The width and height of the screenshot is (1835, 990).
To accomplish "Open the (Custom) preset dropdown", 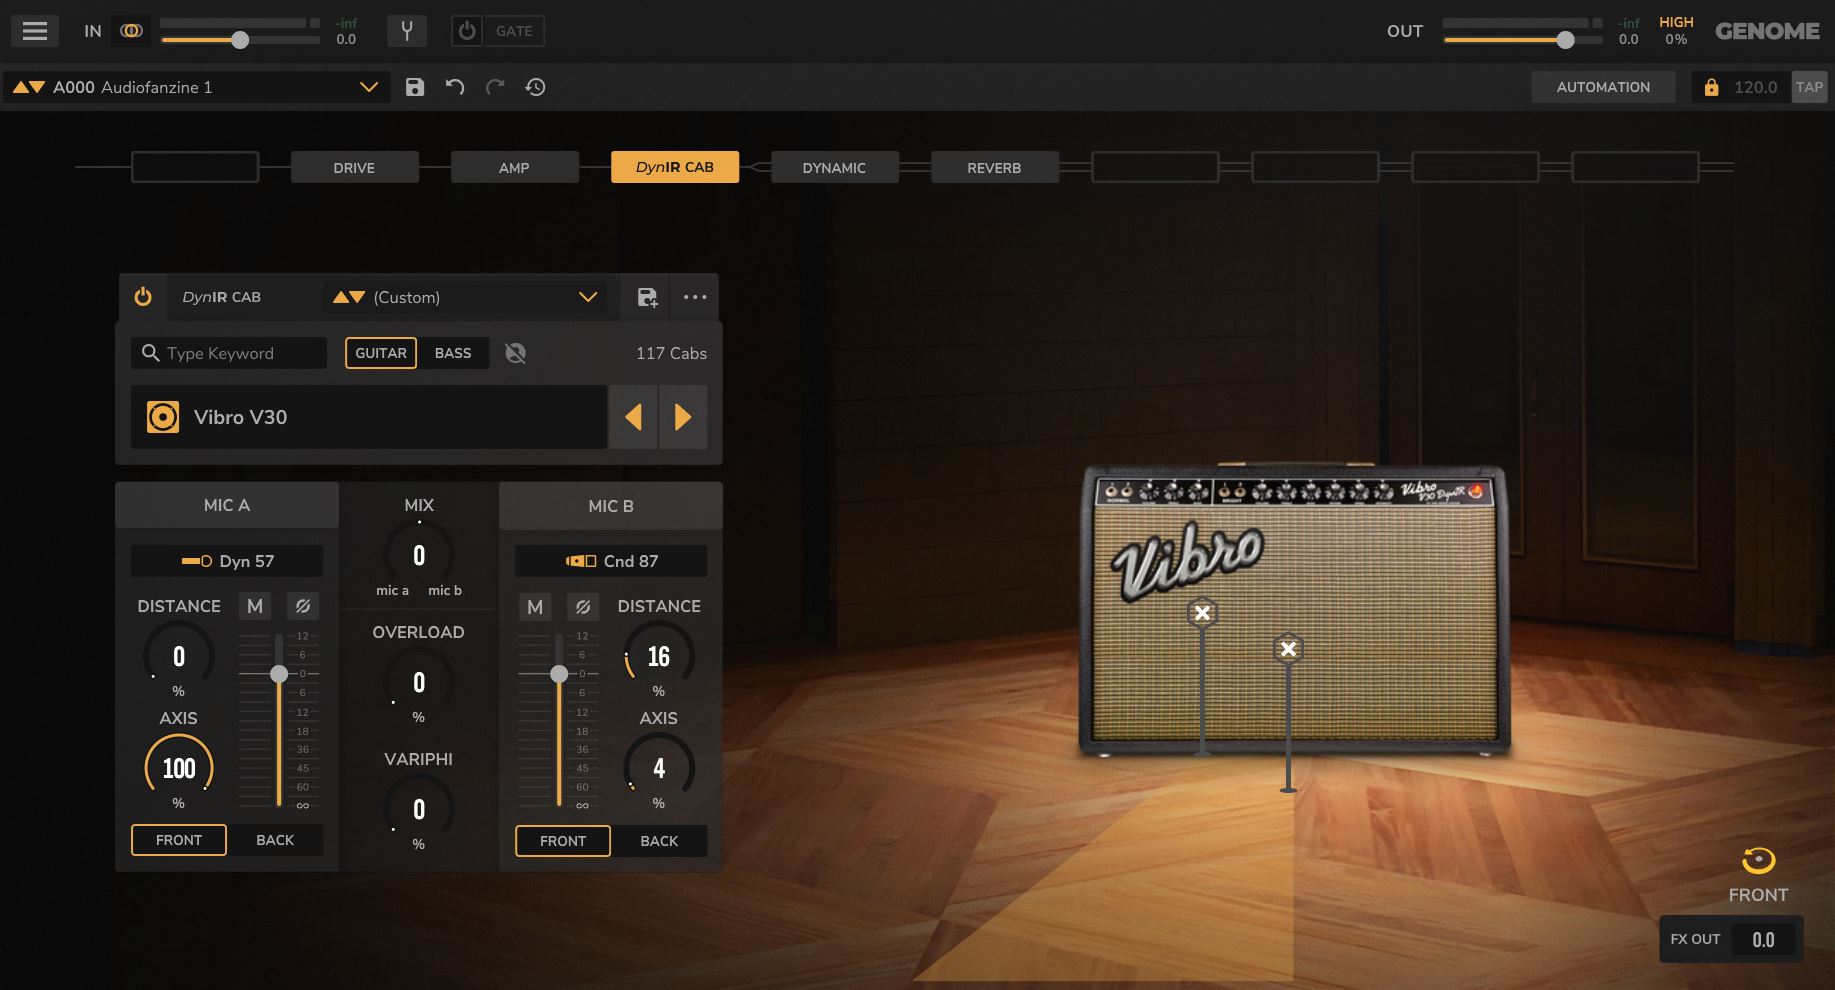I will pyautogui.click(x=588, y=297).
